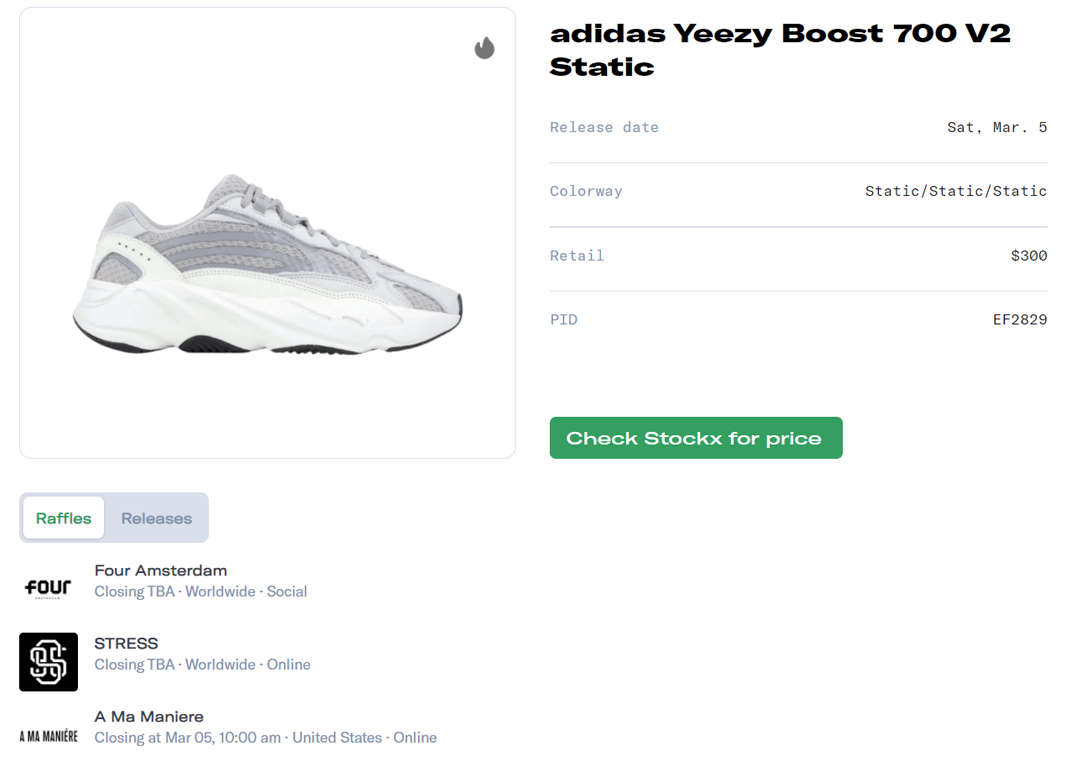Image resolution: width=1080 pixels, height=760 pixels.
Task: Switch to the Raffles tab
Action: 64,518
